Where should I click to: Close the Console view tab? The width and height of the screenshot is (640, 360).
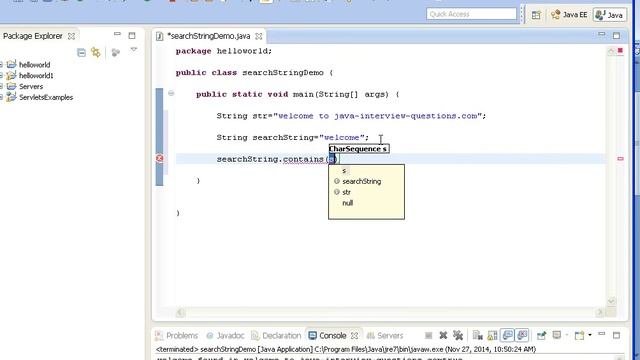point(354,336)
